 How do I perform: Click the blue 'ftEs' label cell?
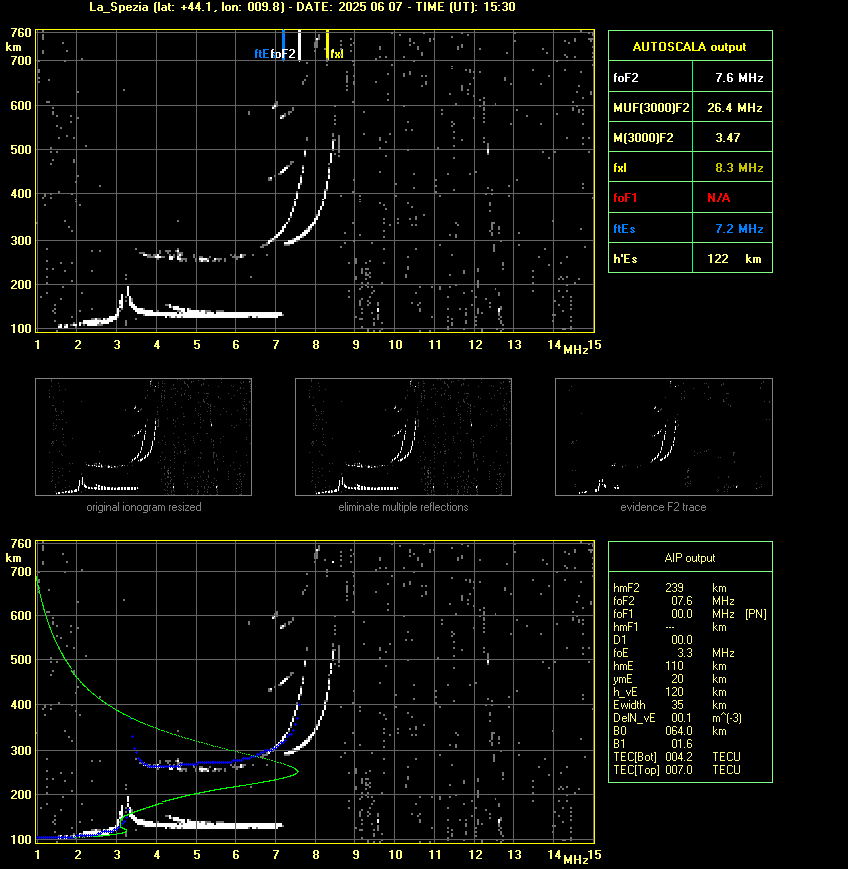651,228
